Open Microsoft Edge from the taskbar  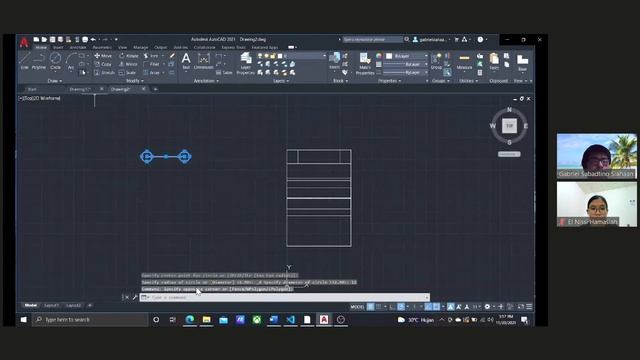189,320
